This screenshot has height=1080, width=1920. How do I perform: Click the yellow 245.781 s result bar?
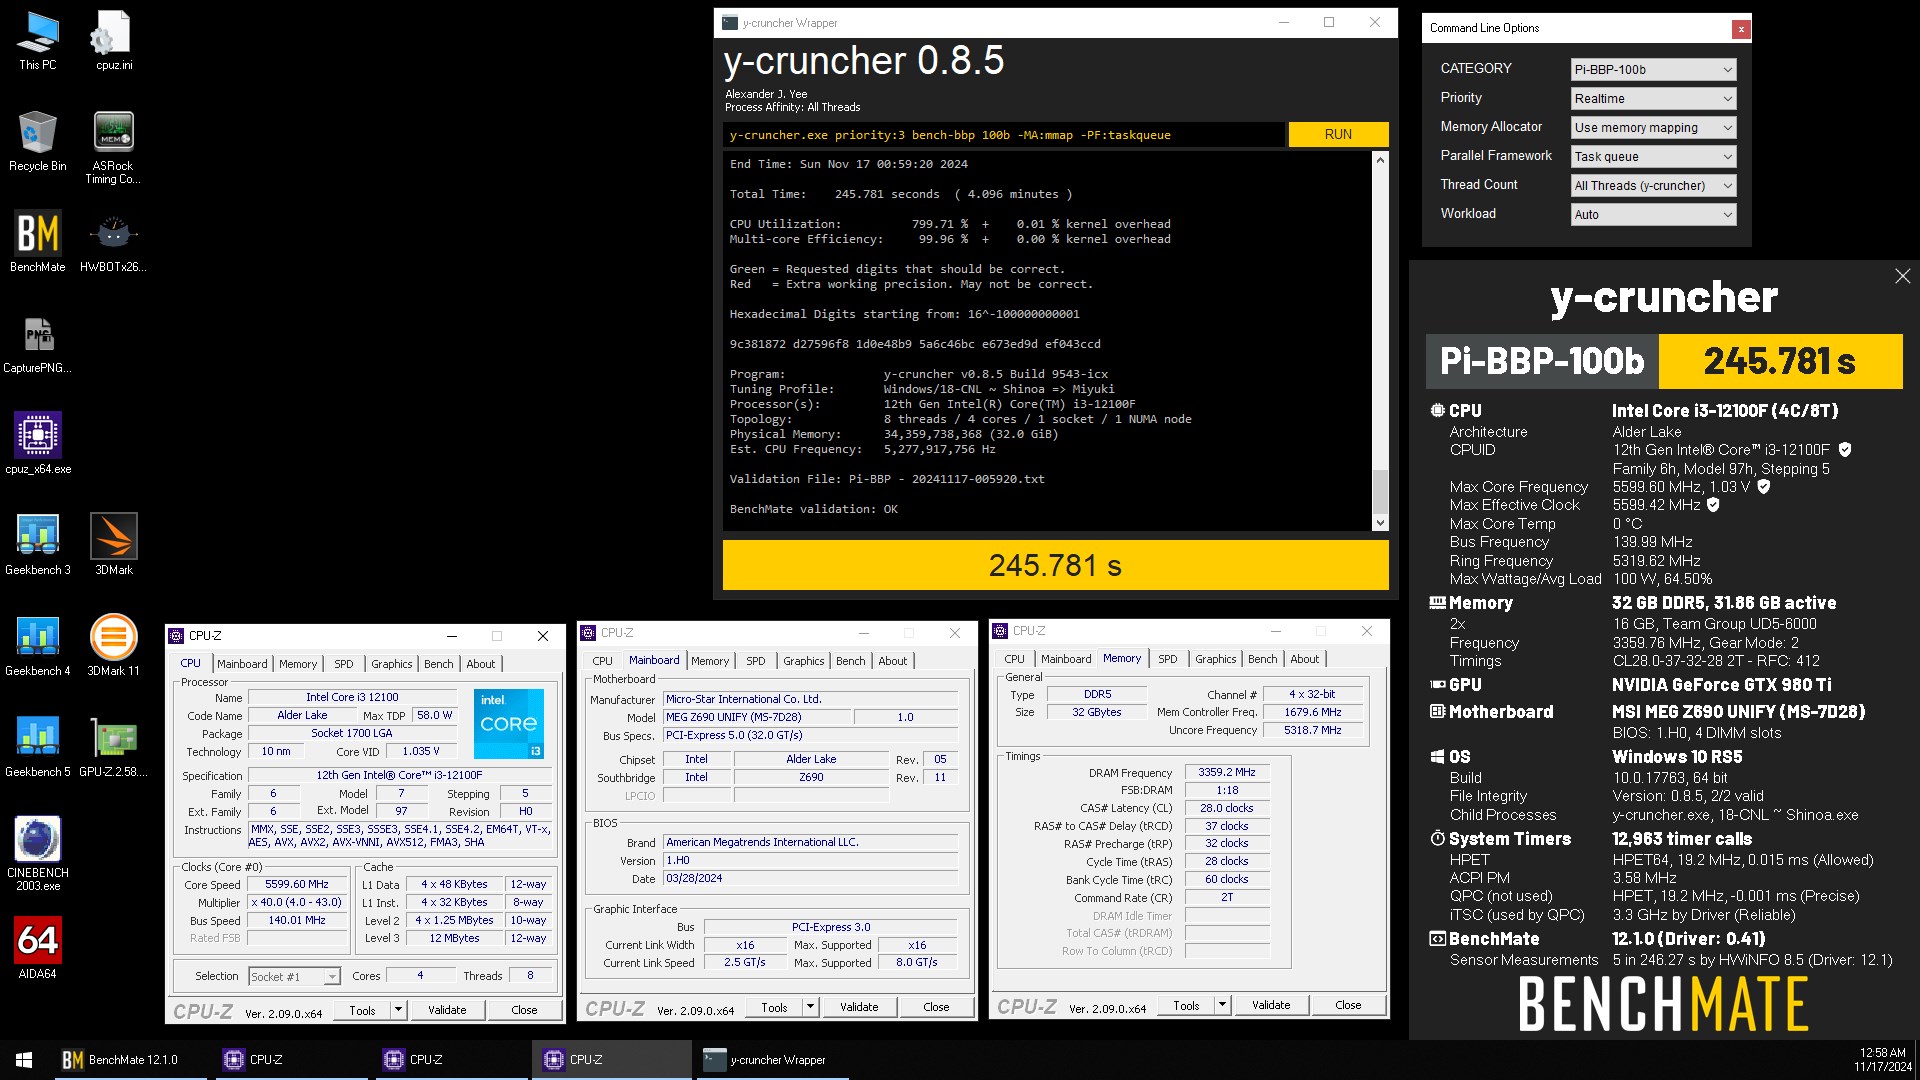coord(1055,565)
